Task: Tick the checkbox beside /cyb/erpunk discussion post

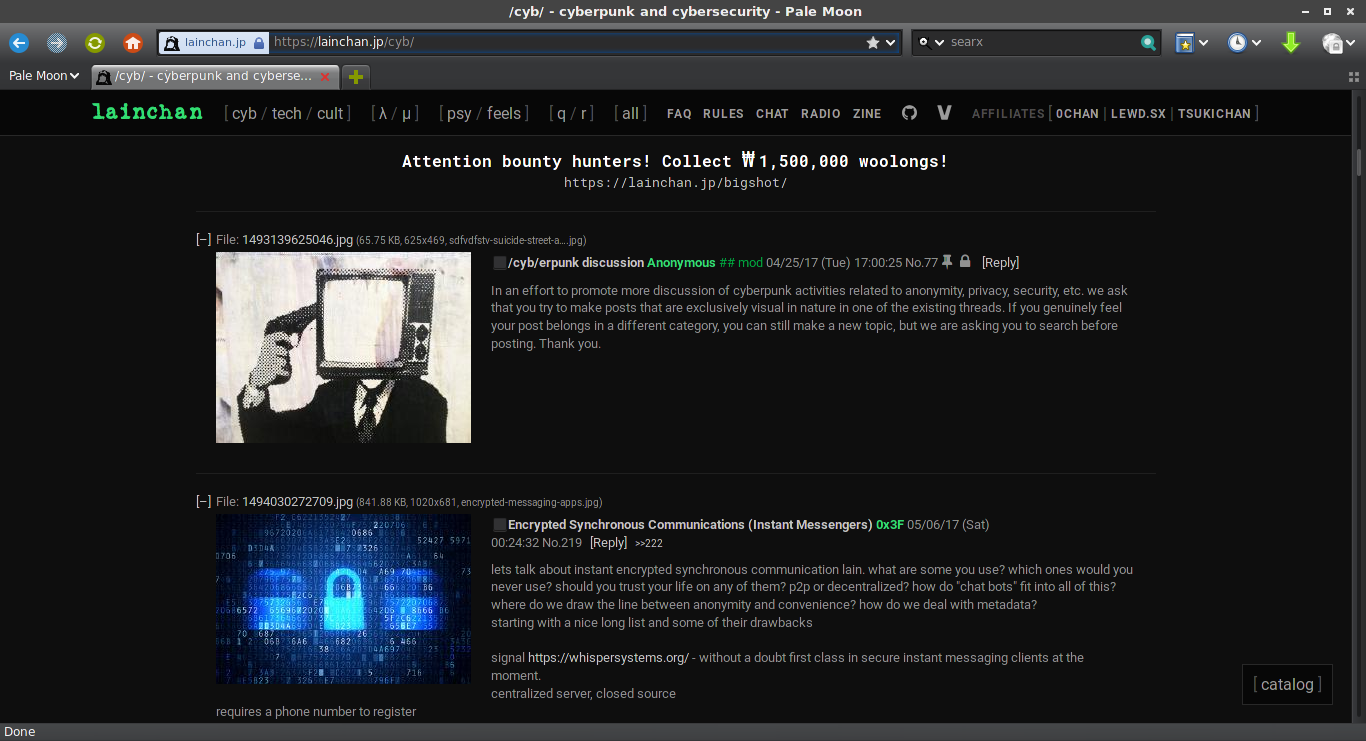Action: 499,263
